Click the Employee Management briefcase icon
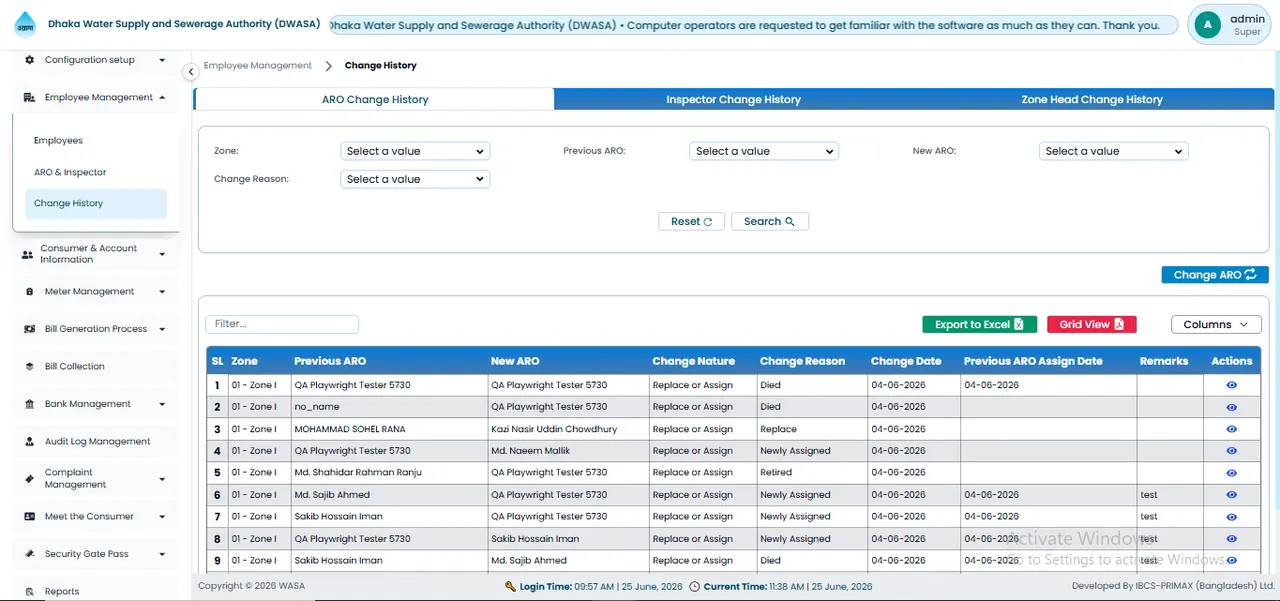The width and height of the screenshot is (1280, 601). click(29, 98)
